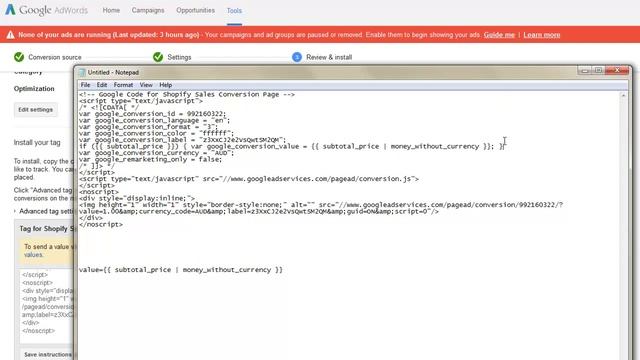This screenshot has height=360, width=640.
Task: Close the Notepad window
Action: tap(617, 71)
